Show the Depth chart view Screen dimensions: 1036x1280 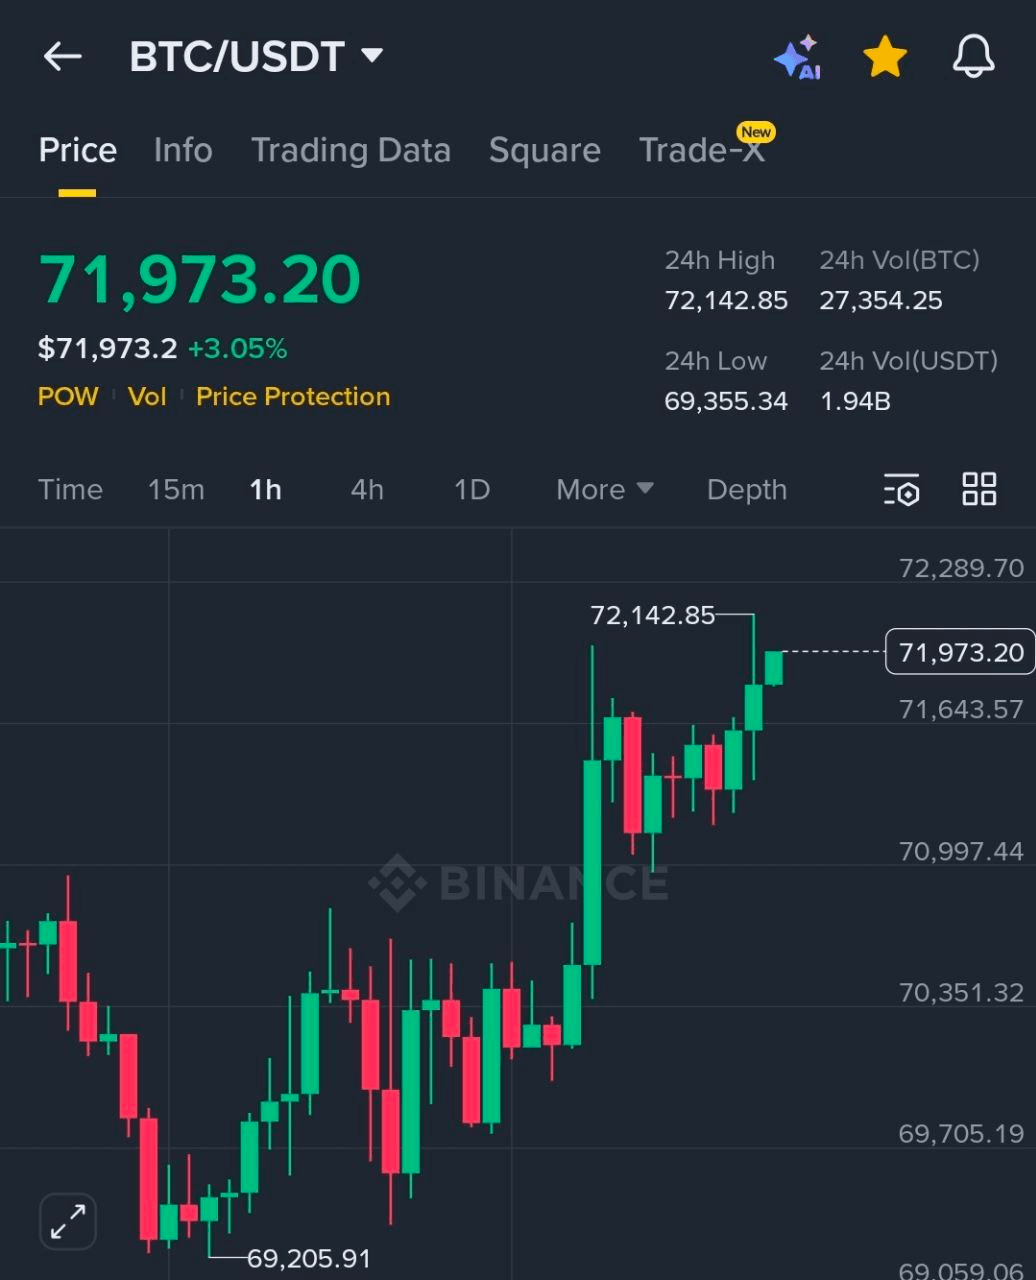[746, 490]
